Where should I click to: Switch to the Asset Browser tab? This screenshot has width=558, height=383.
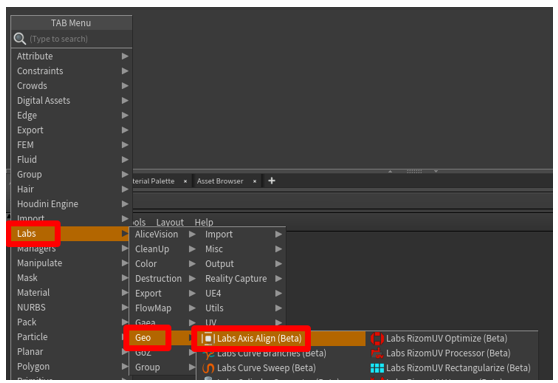coord(220,181)
